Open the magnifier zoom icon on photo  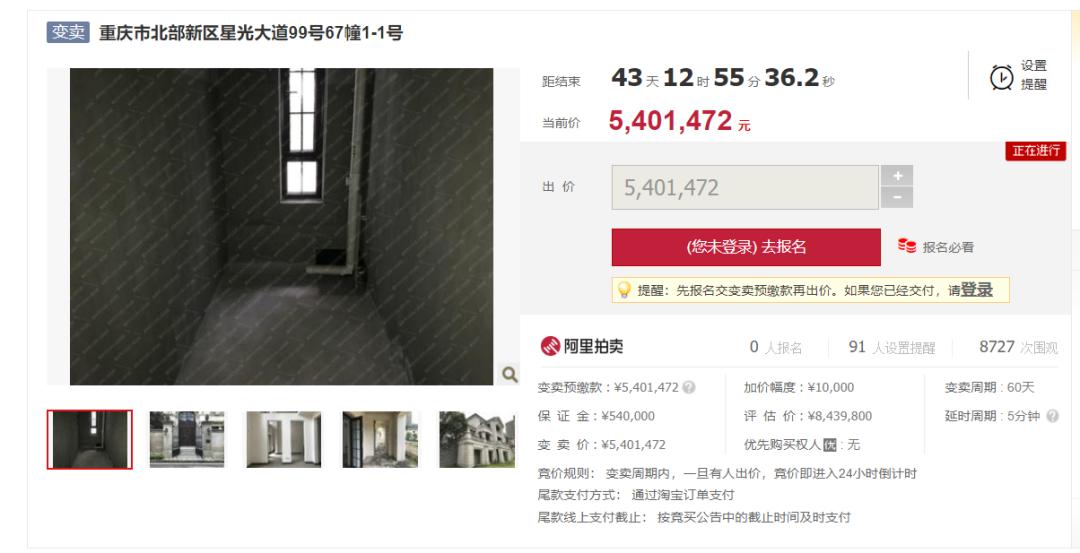click(510, 374)
